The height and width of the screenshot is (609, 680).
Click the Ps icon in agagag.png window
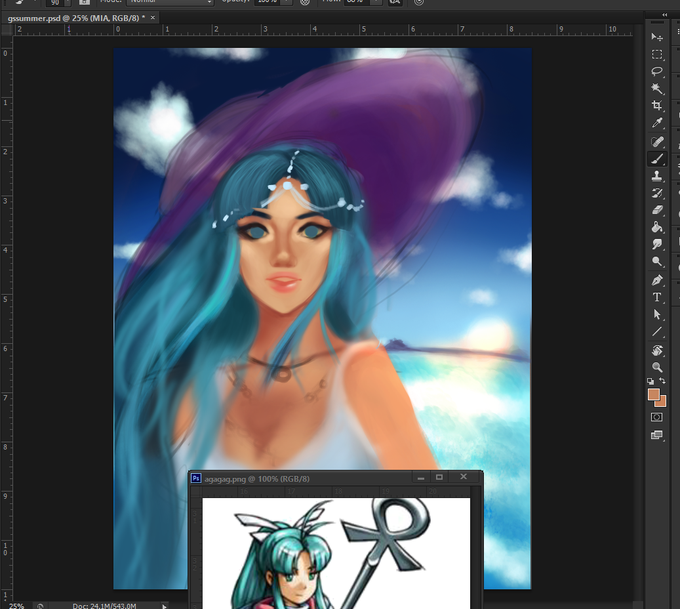point(196,478)
